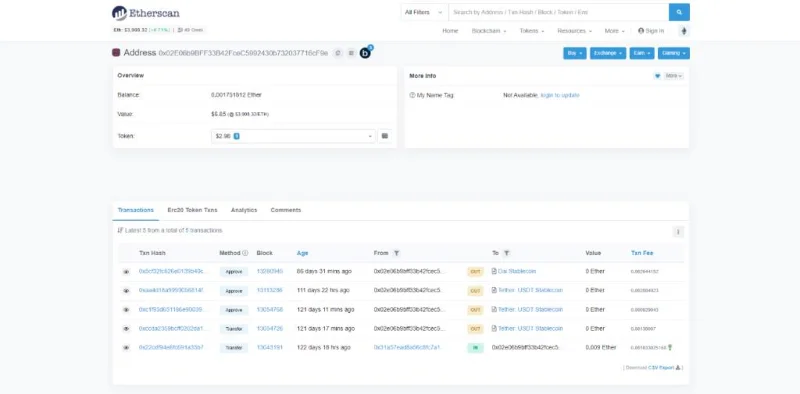
Task: Filter the To column with funnel icon
Action: [506, 253]
